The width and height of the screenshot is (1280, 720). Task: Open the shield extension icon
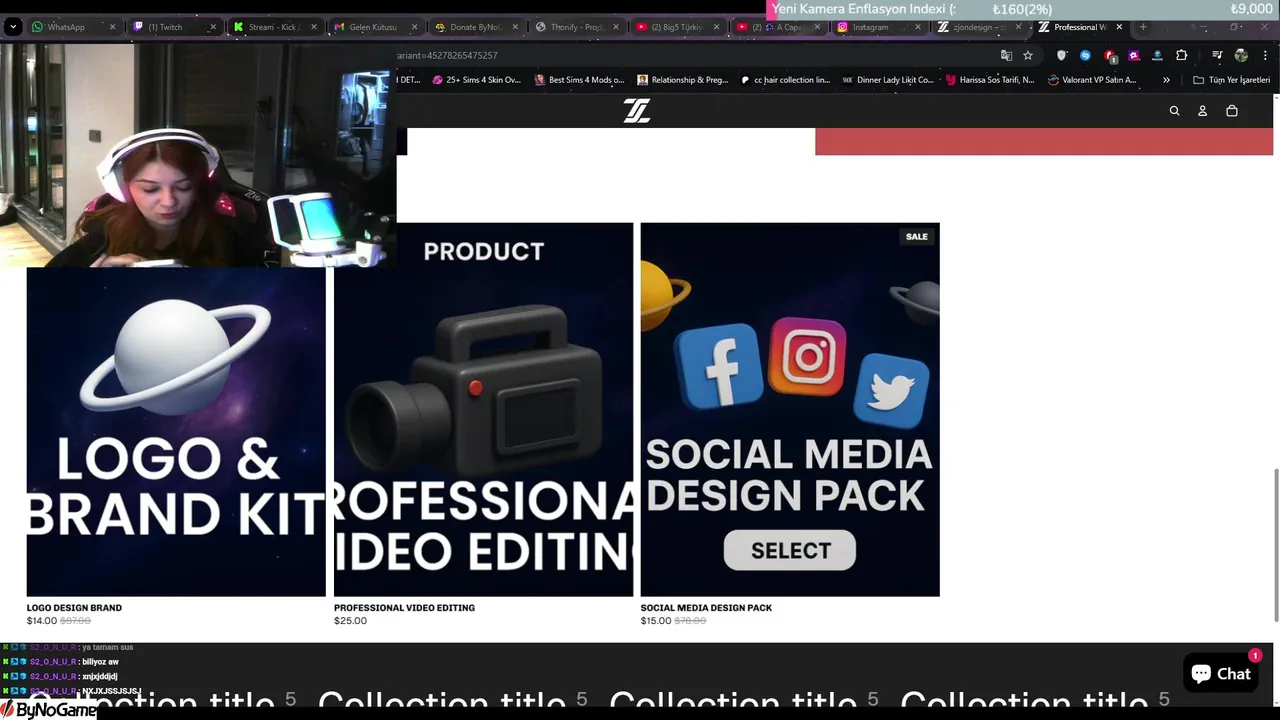click(x=1062, y=55)
